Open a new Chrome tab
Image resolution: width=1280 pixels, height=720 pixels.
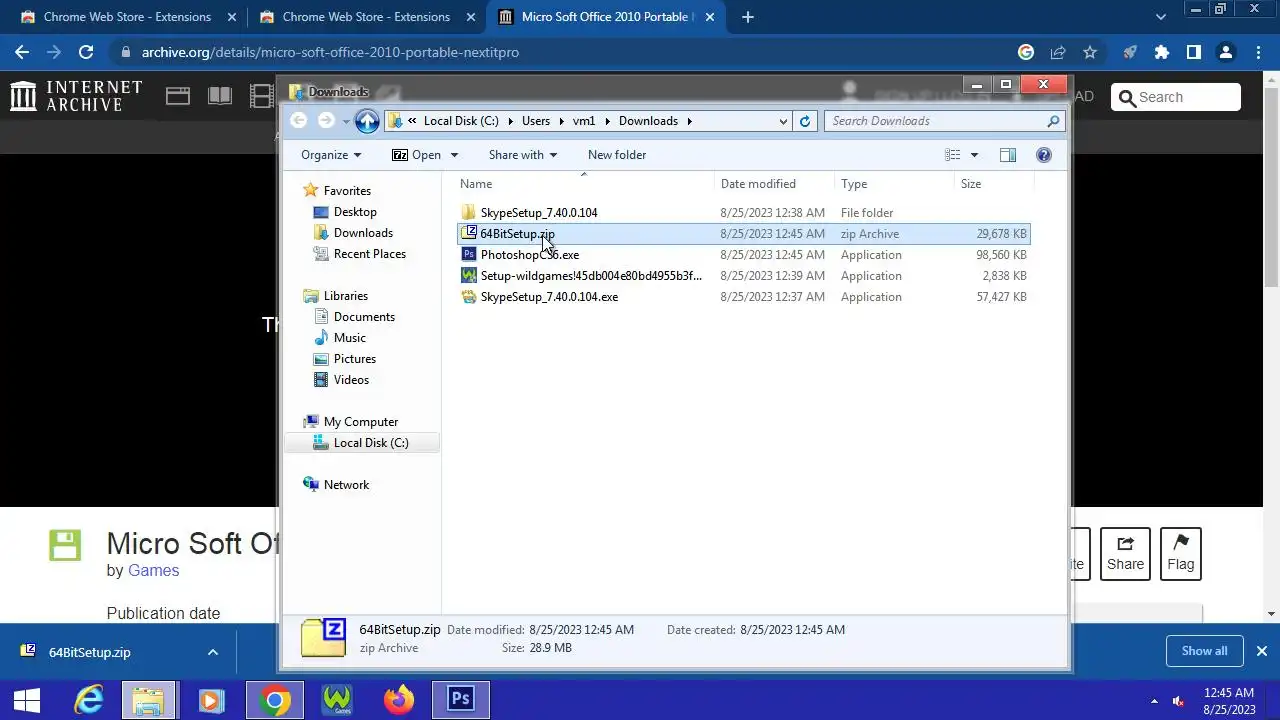coord(748,17)
